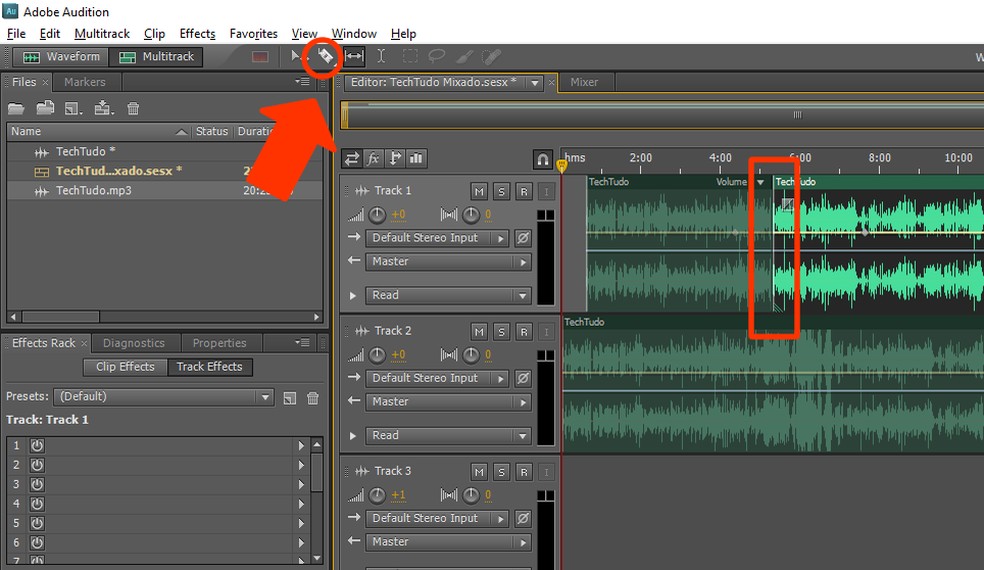Image resolution: width=984 pixels, height=570 pixels.
Task: Toggle power for effects slot 3
Action: [x=37, y=485]
